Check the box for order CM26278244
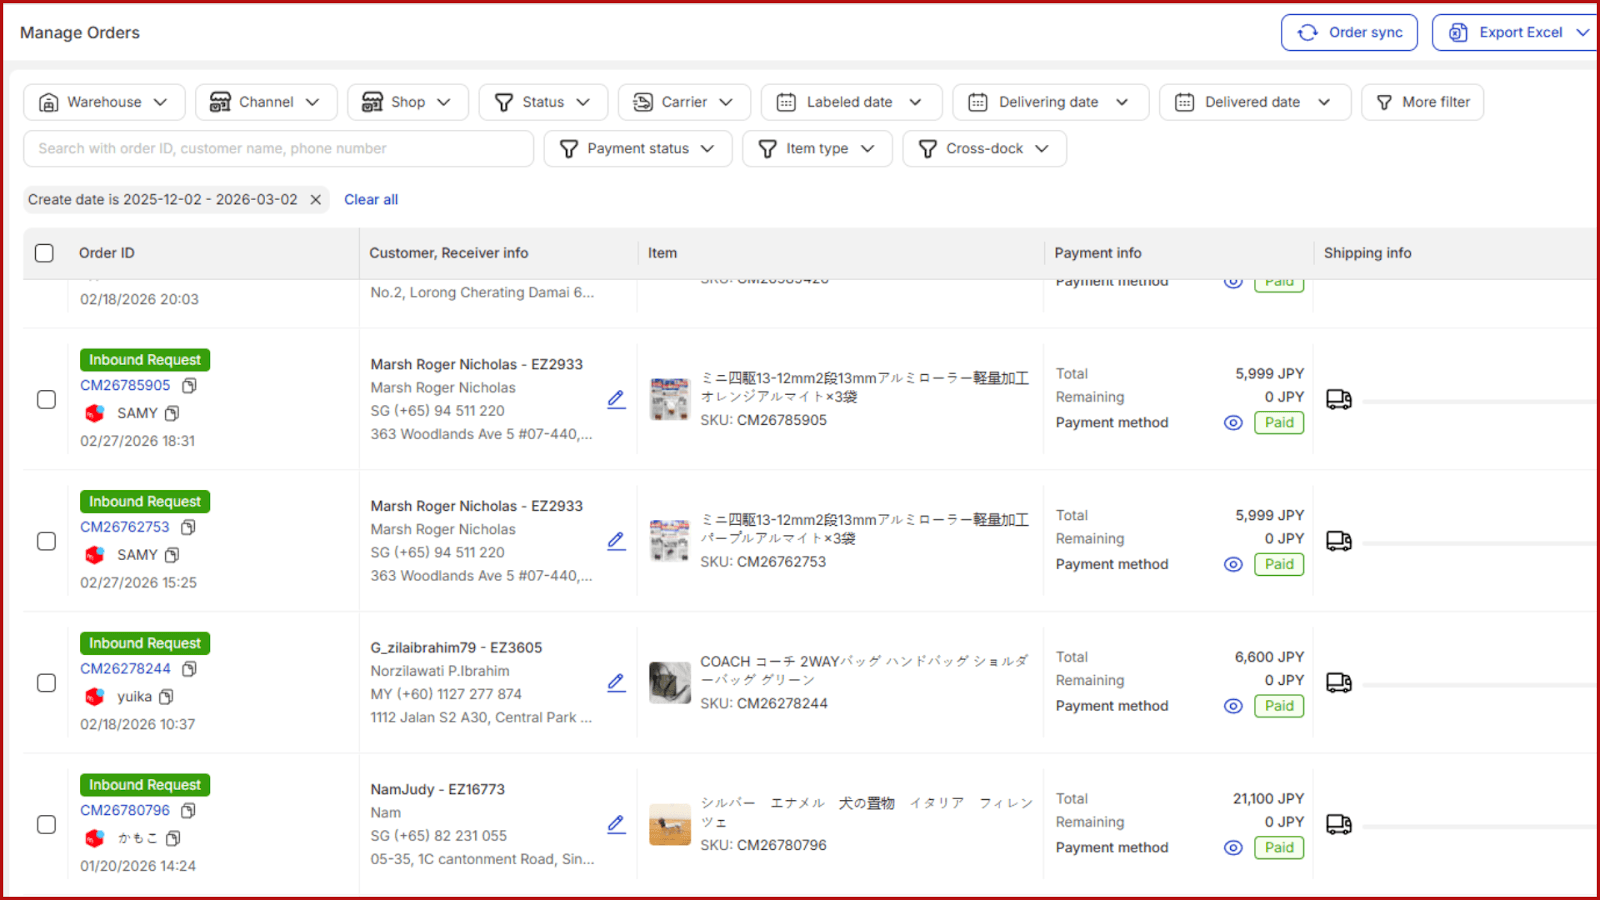 pos(46,683)
